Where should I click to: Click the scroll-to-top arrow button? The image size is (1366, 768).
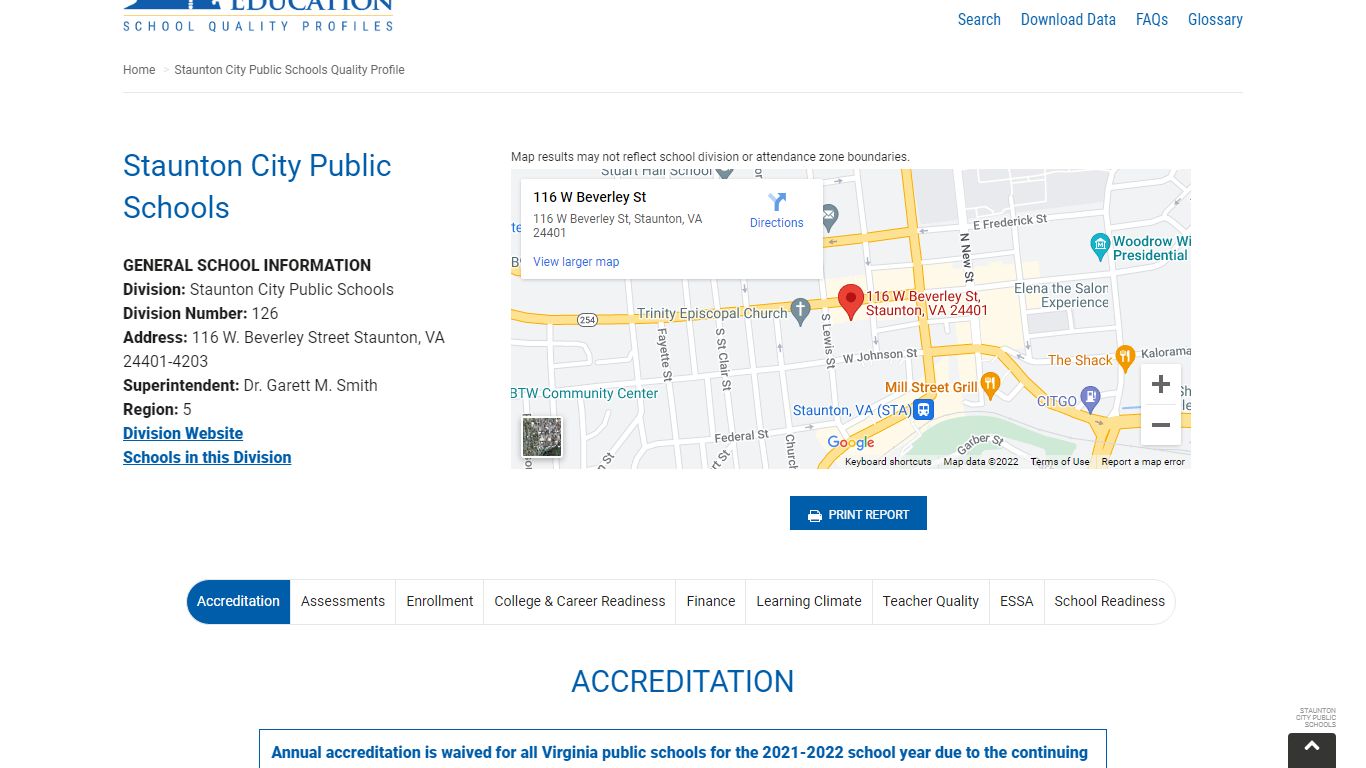point(1312,749)
